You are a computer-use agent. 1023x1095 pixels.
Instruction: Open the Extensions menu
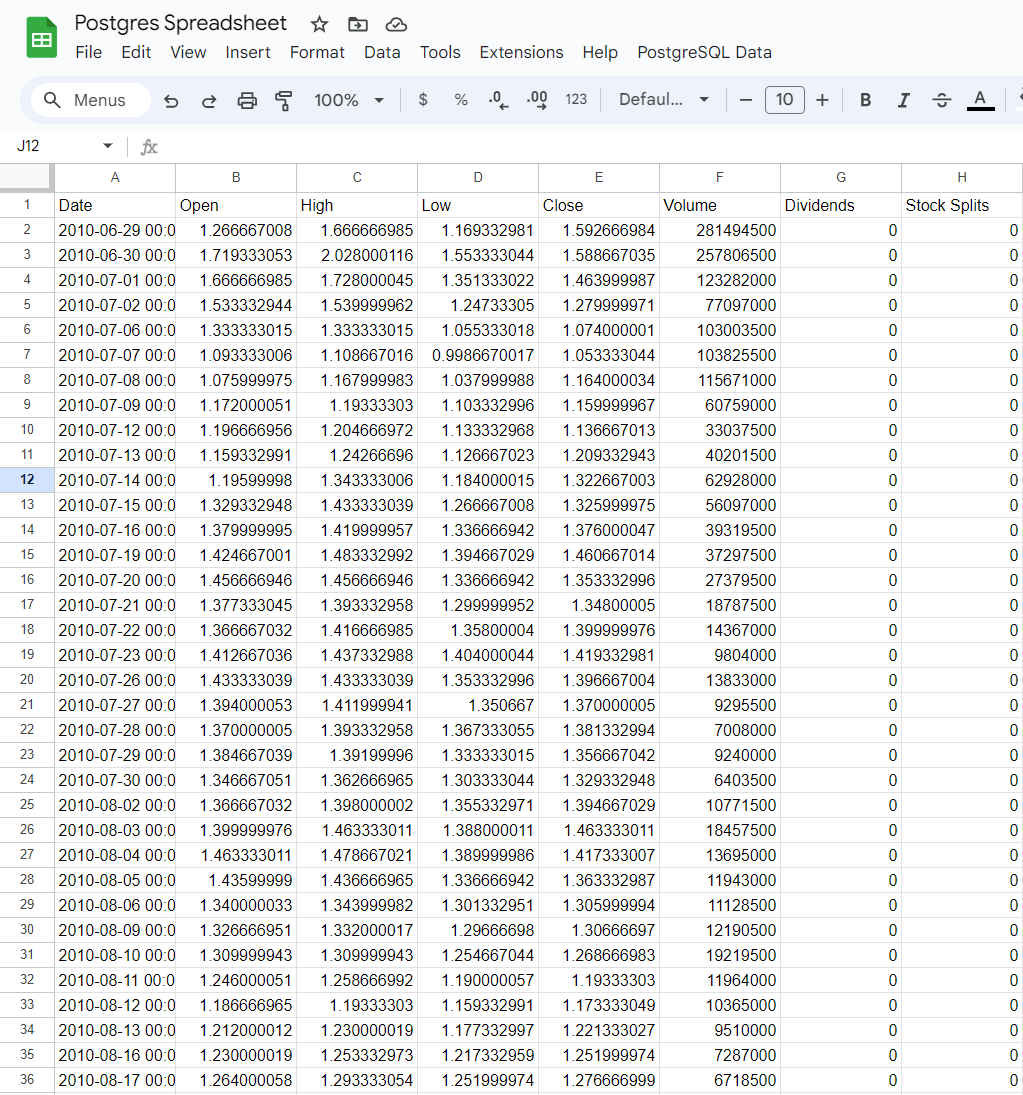521,52
